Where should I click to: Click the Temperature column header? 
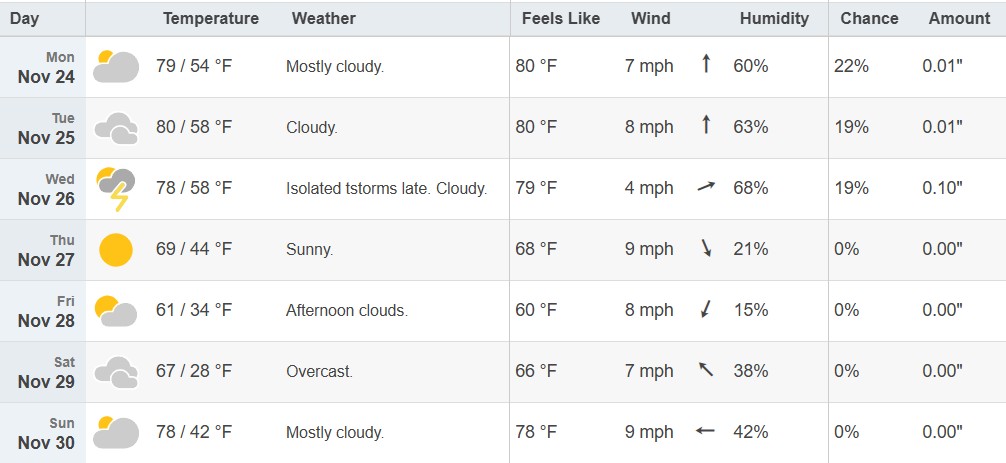[211, 19]
